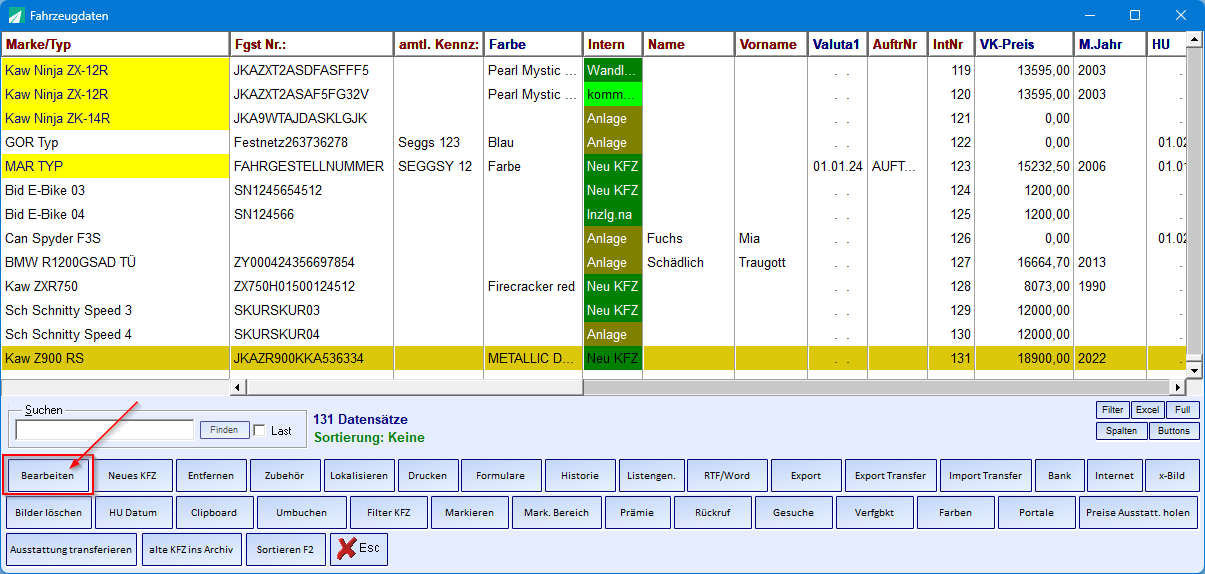Click the Bid E-Bike 03 row
The width and height of the screenshot is (1205, 574).
[x=594, y=190]
